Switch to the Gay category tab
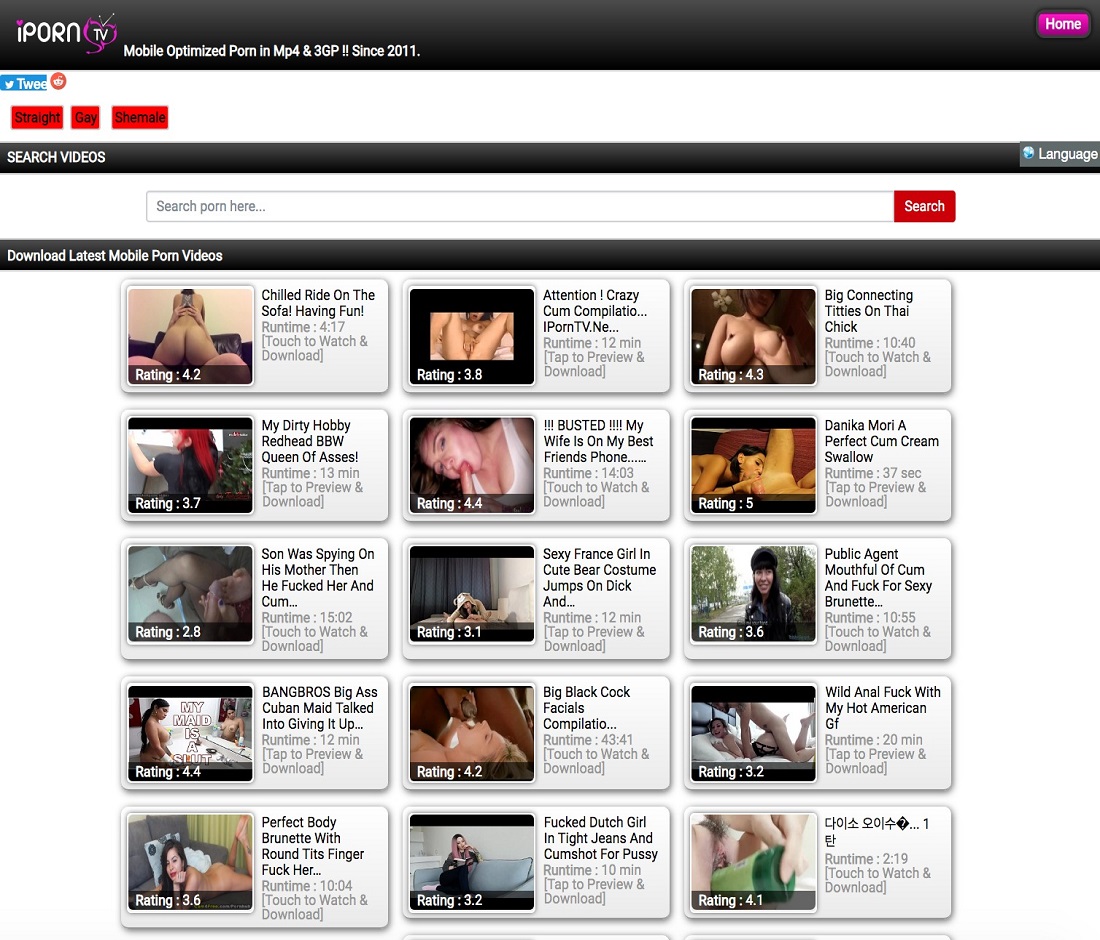This screenshot has width=1100, height=940. pos(86,118)
